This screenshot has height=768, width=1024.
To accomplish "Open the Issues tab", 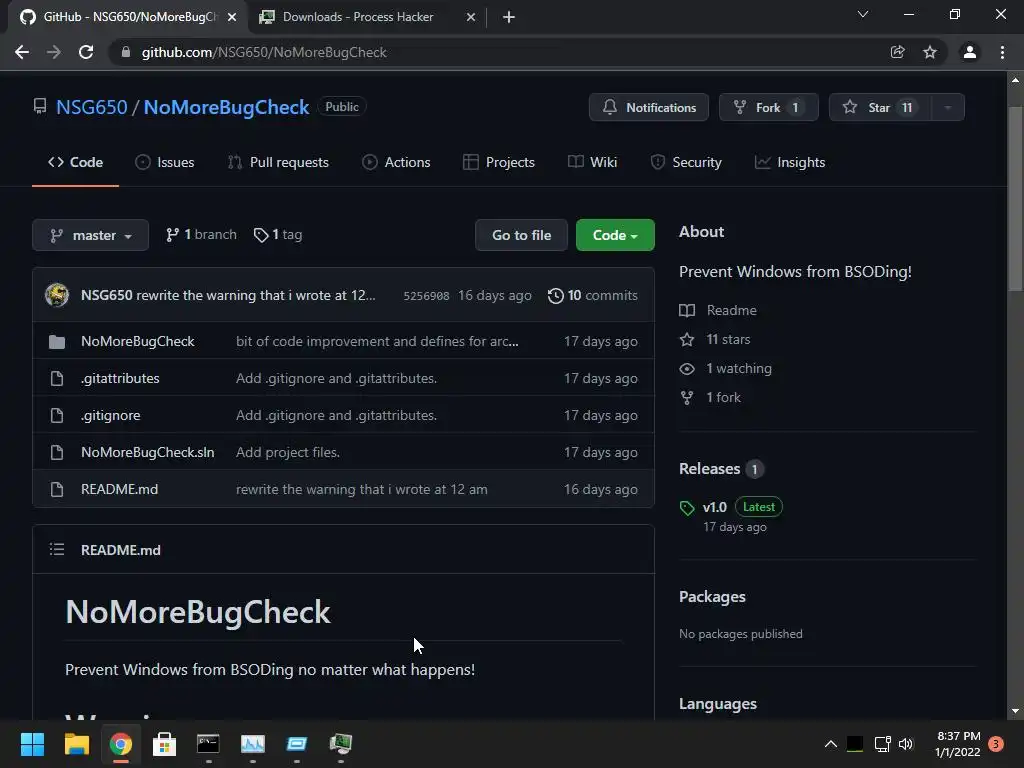I will [165, 162].
